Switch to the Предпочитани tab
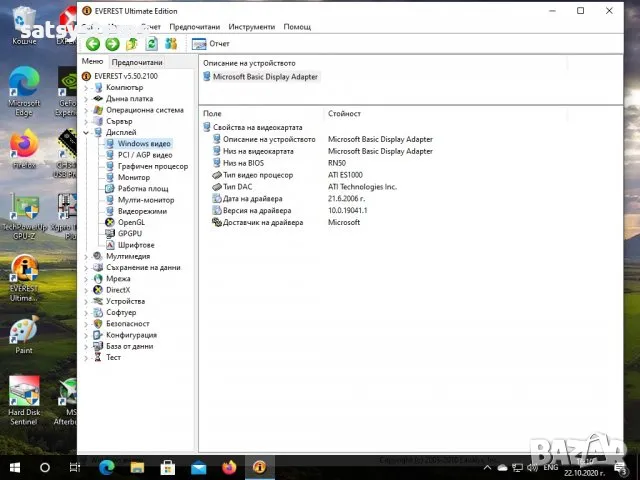The image size is (640, 480). [x=137, y=62]
